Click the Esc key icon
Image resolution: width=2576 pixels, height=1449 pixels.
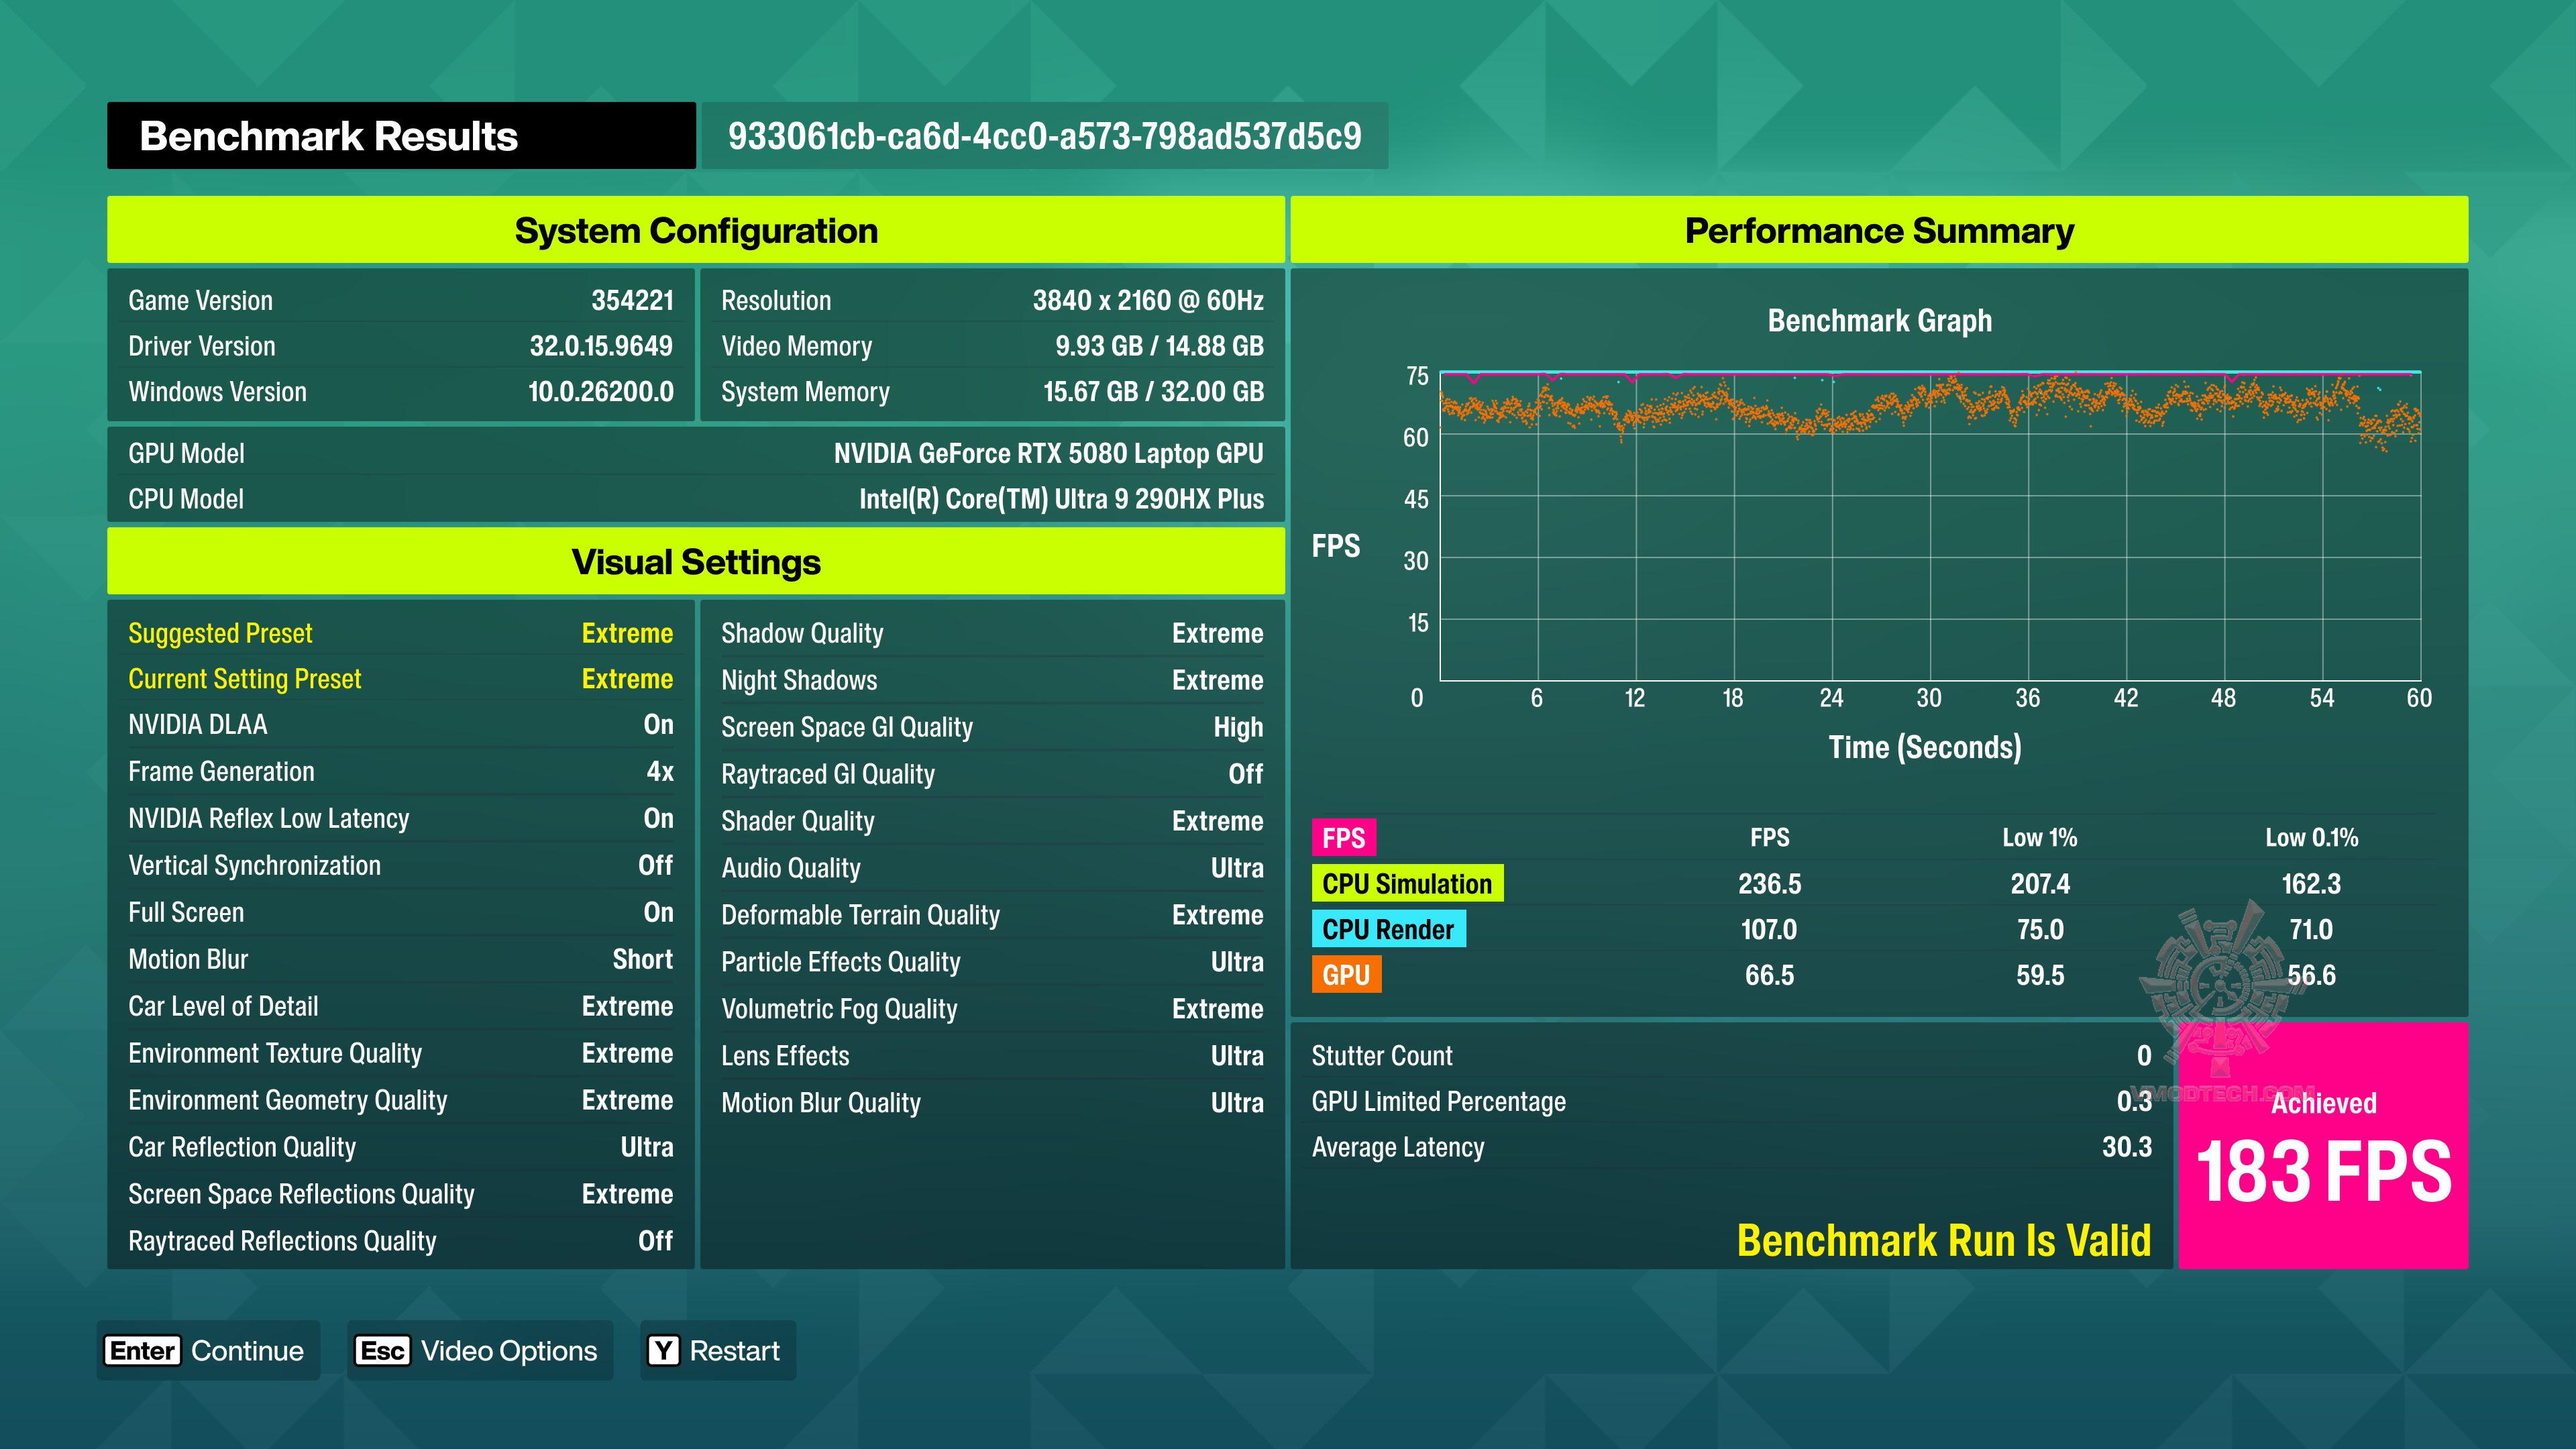382,1351
